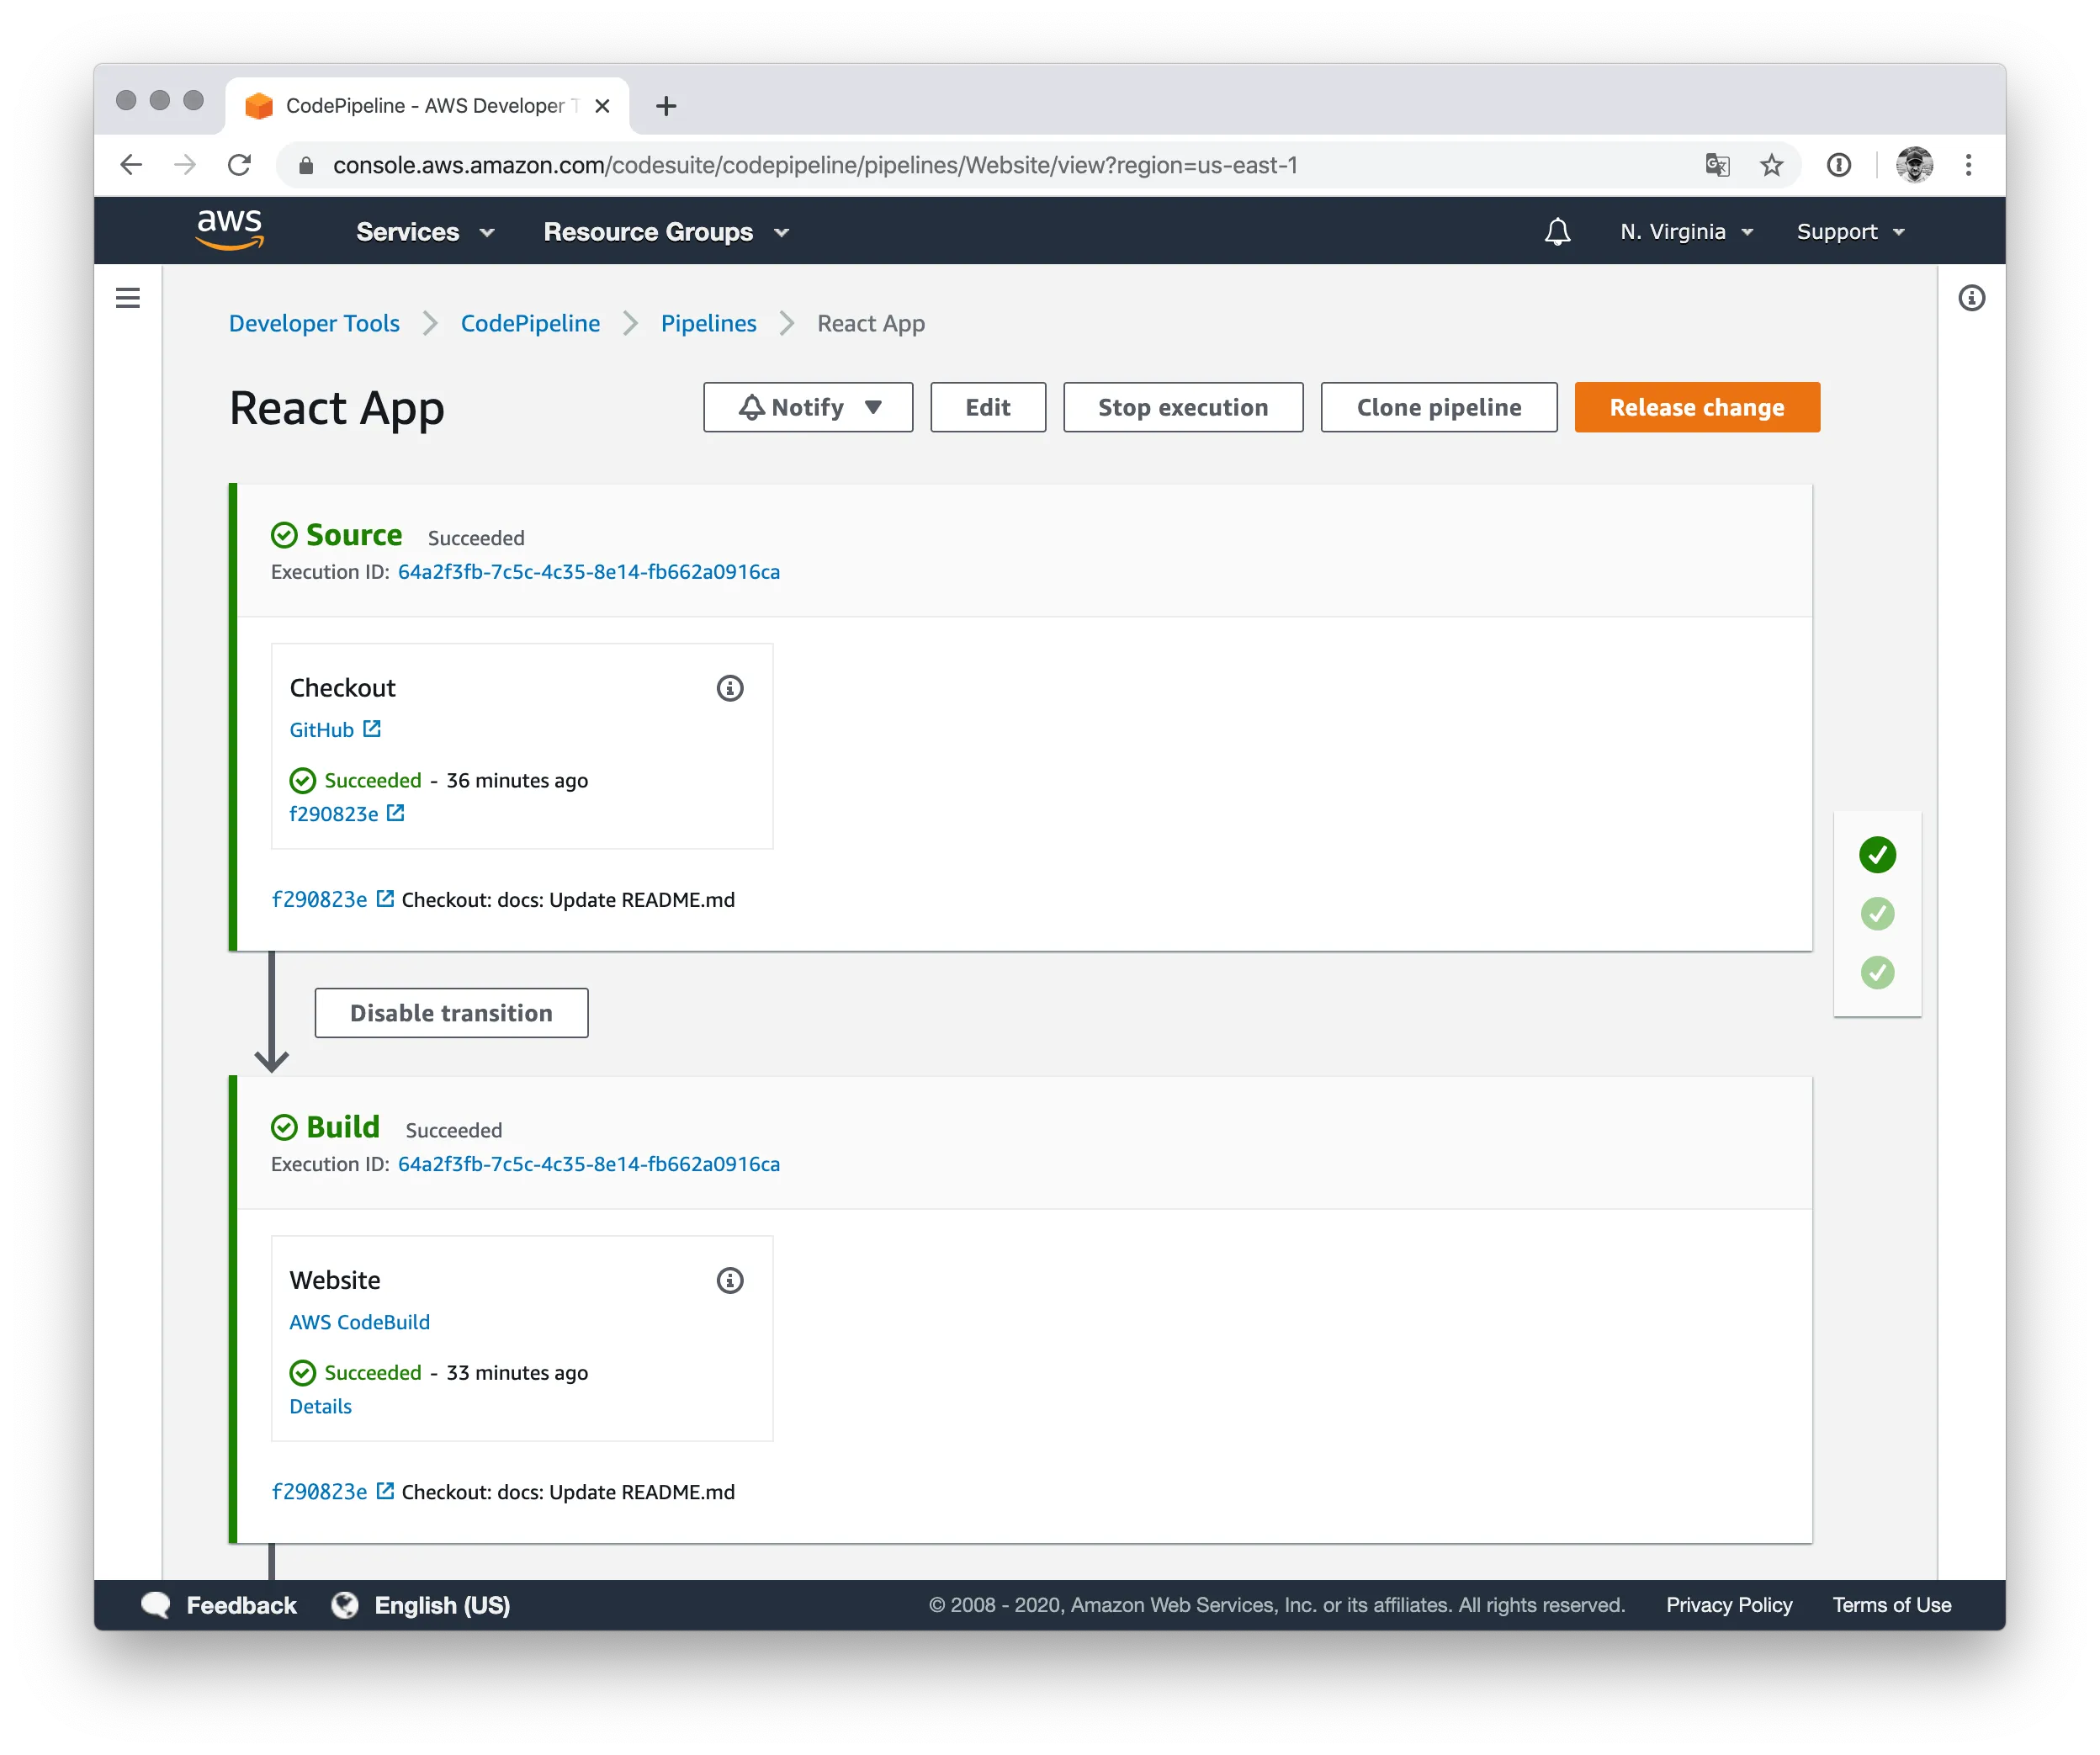Click the AWS logo in the navbar
Screen dimensions: 2100x1755
229,230
